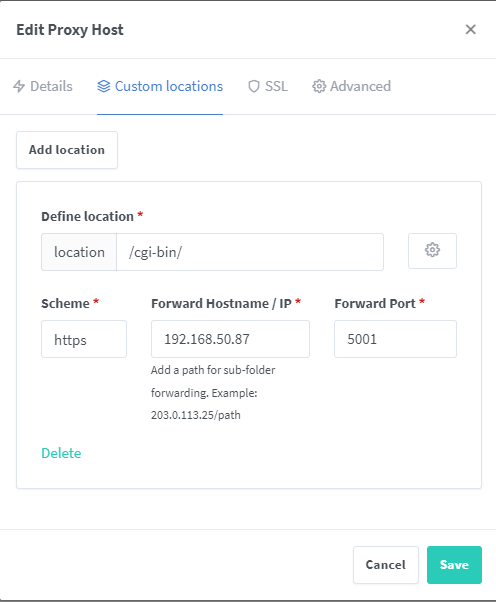Viewport: 496px width, 602px height.
Task: Click the Forward Port field showing 5001
Action: click(x=395, y=339)
